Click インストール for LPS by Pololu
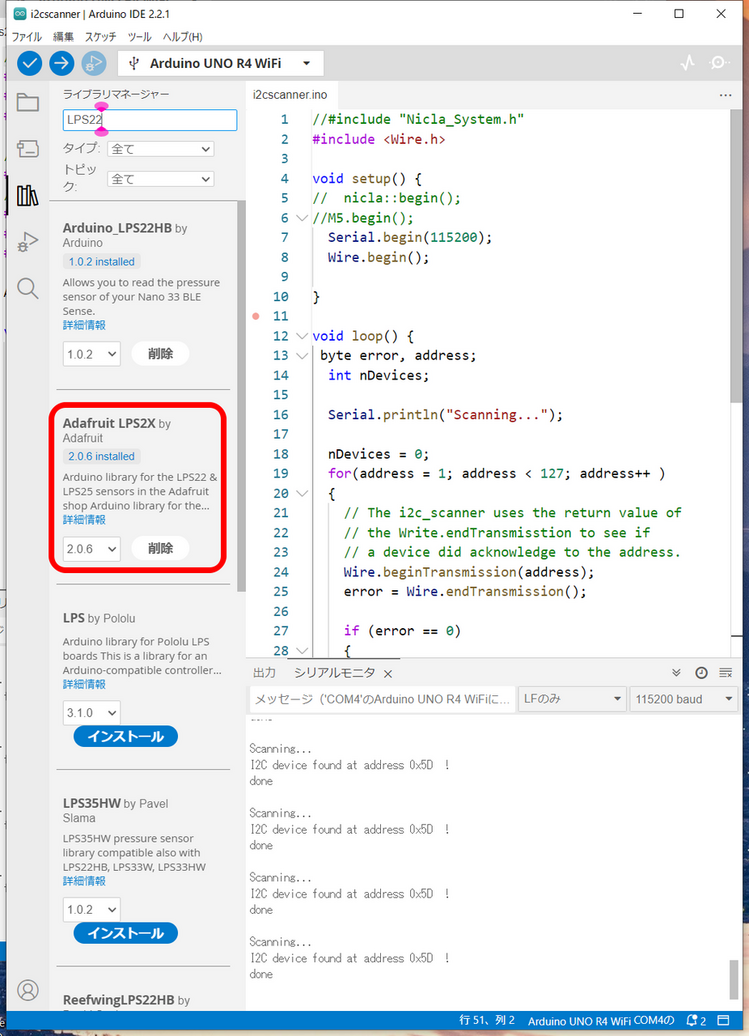749x1036 pixels. (x=125, y=736)
